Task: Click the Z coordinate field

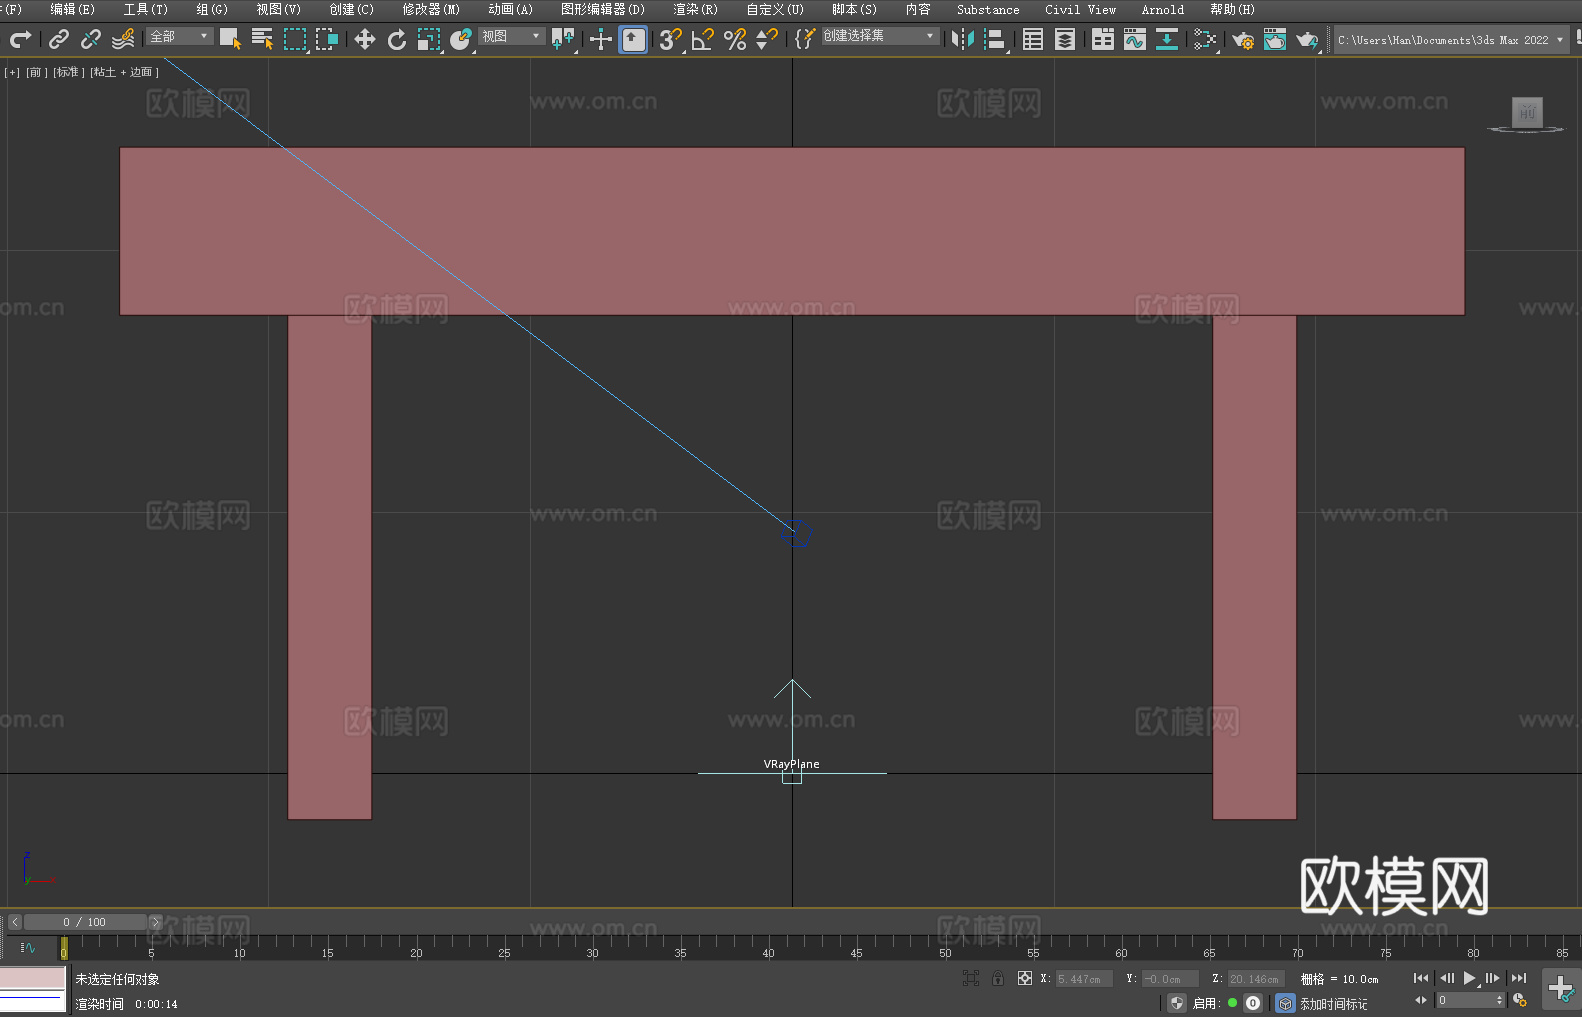Action: [x=1256, y=979]
